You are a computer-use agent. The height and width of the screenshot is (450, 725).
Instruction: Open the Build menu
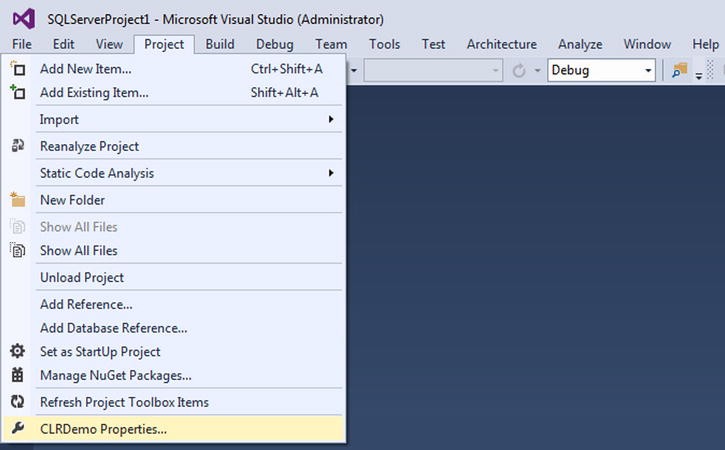(x=220, y=44)
